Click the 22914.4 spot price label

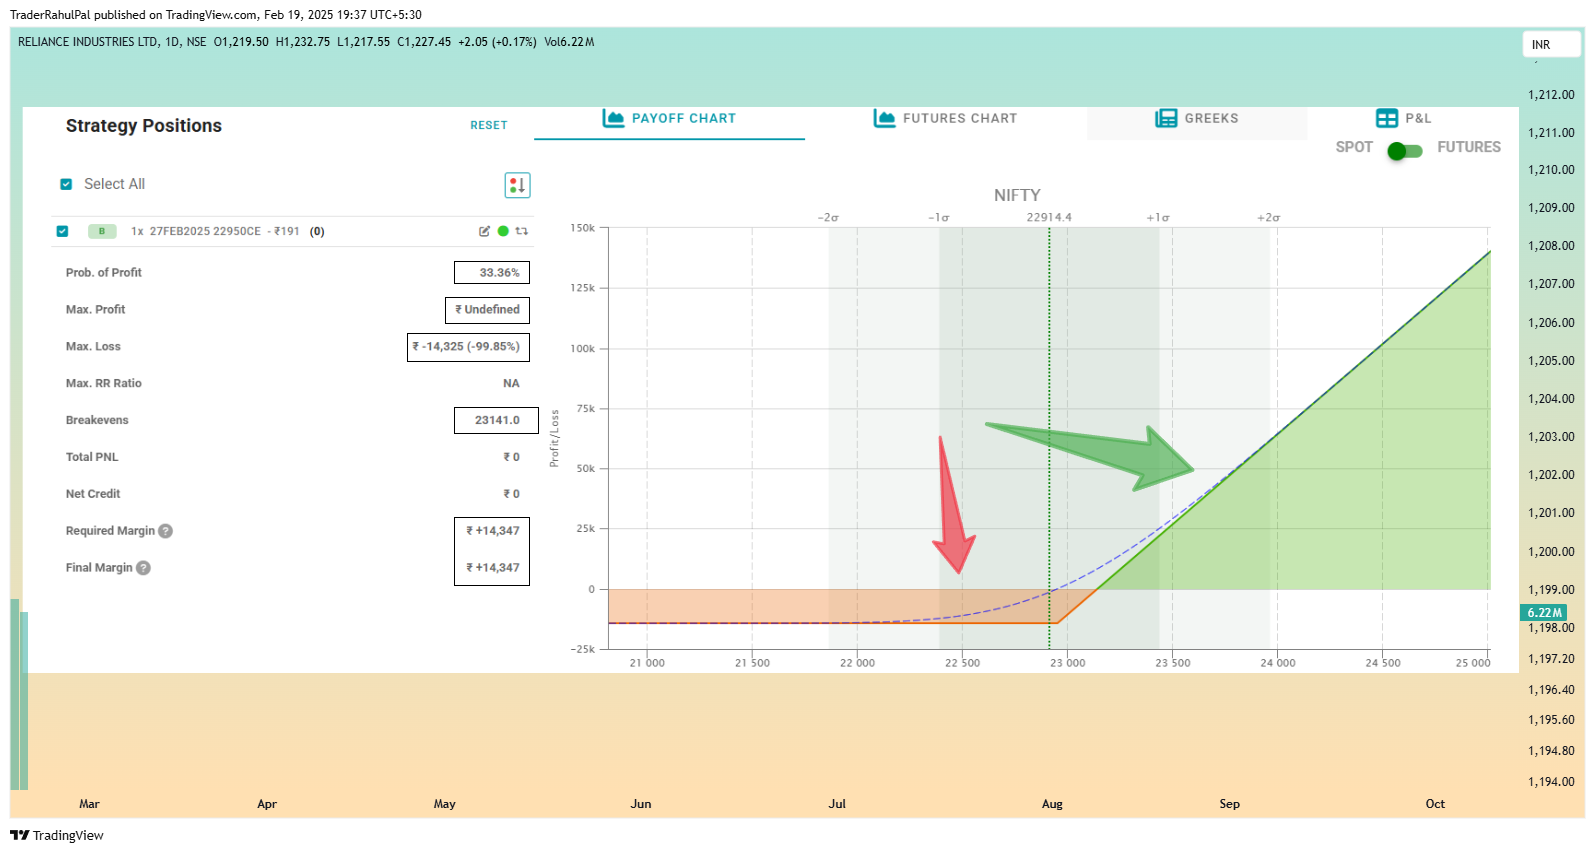coord(1049,217)
